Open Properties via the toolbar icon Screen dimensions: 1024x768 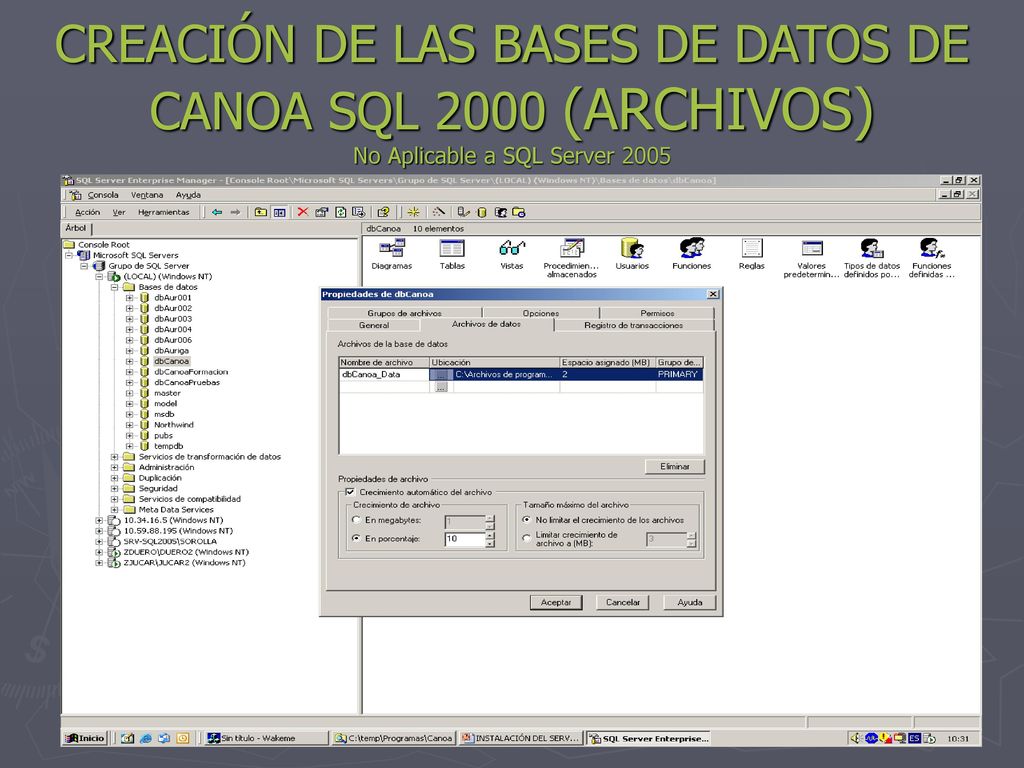(321, 212)
